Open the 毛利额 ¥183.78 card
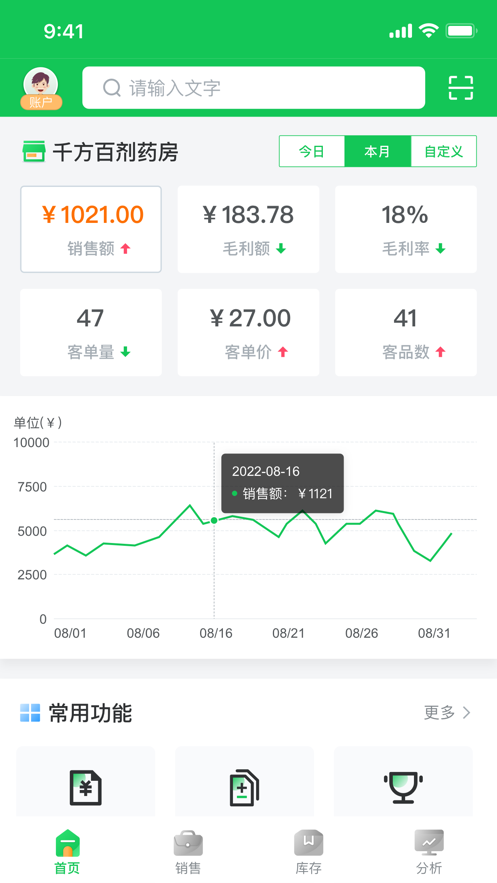 [248, 229]
